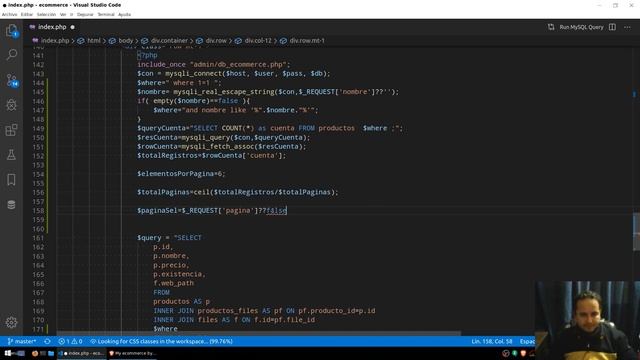Click the errors and warnings count in status bar
640x360 pixels.
click(x=70, y=341)
